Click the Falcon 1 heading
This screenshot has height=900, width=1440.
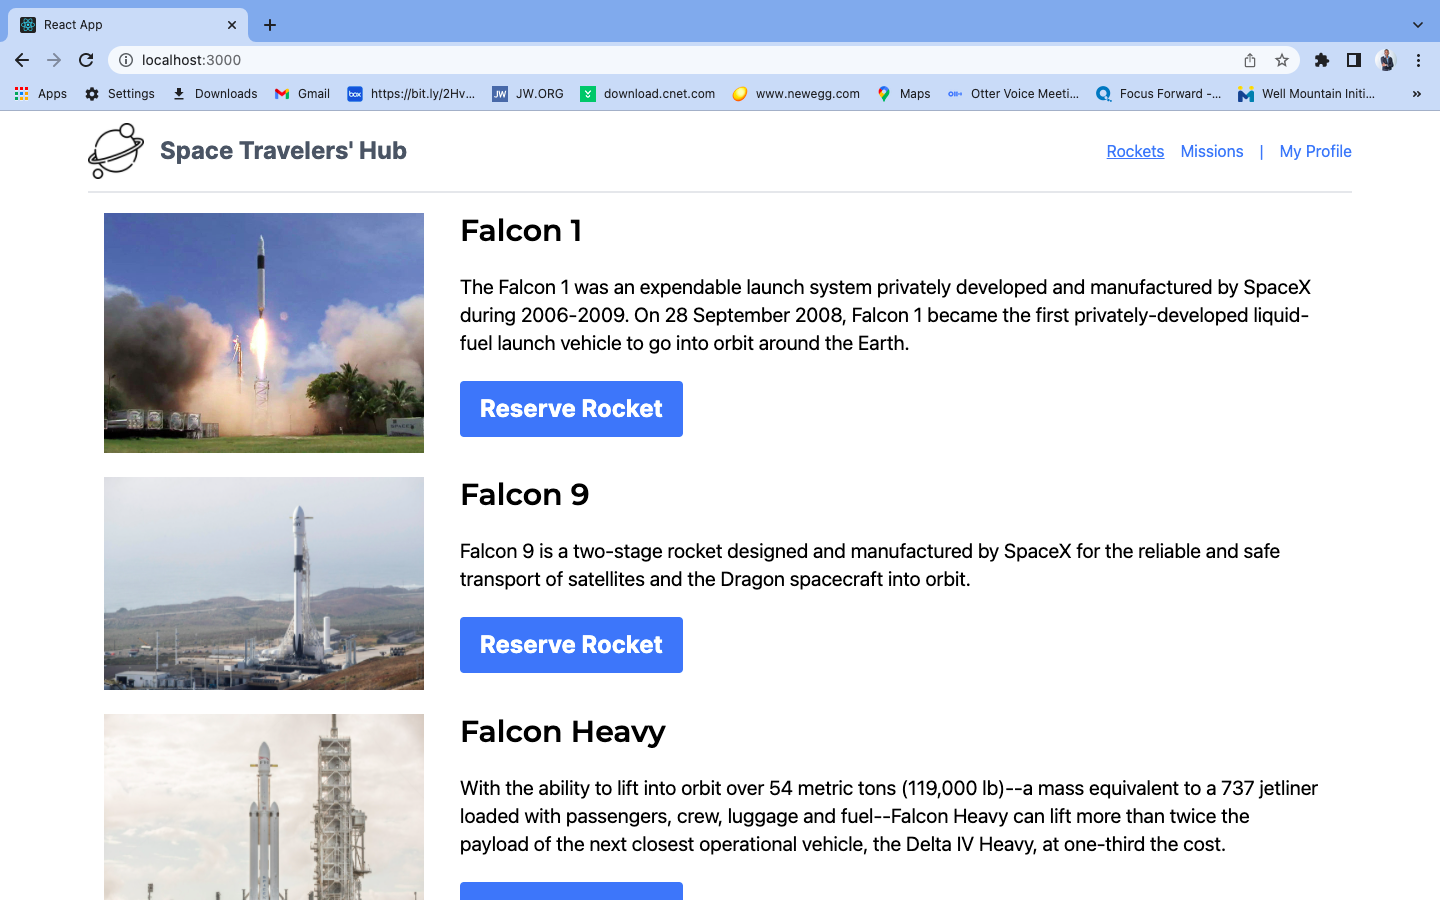click(x=521, y=231)
